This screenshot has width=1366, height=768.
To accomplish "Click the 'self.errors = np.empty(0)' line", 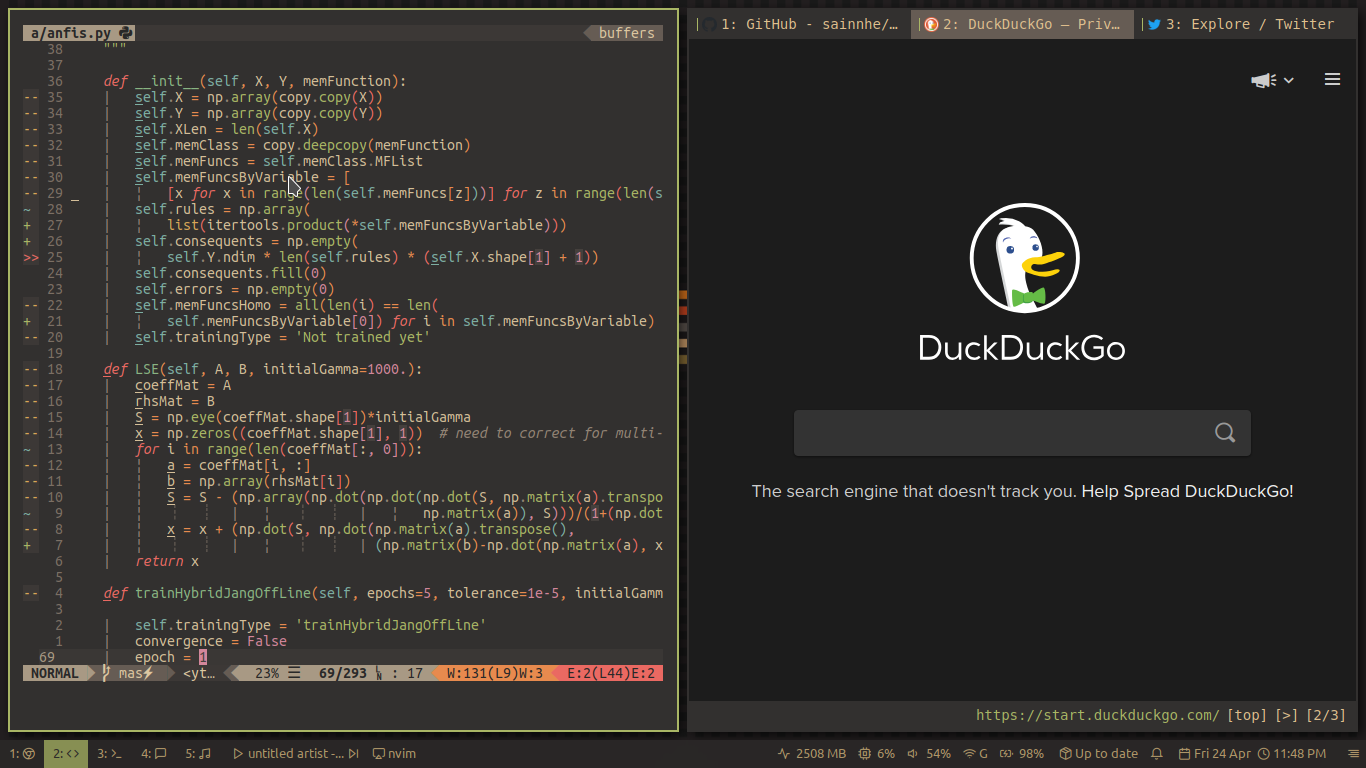I will (235, 289).
